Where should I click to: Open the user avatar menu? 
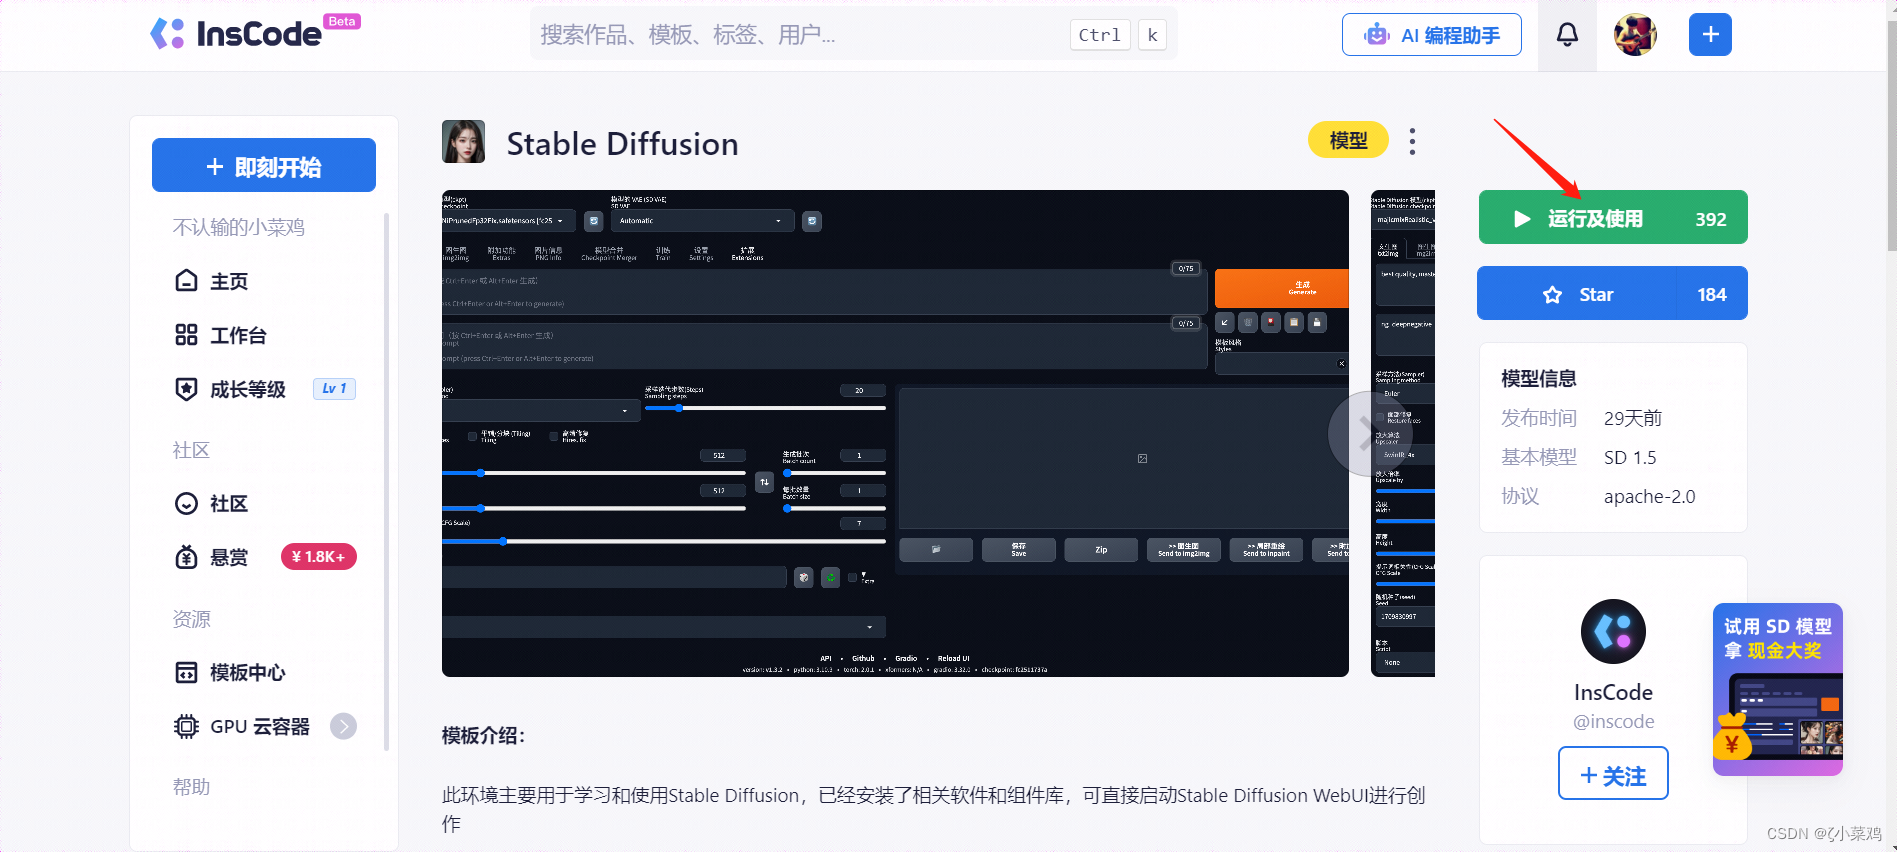pos(1635,35)
